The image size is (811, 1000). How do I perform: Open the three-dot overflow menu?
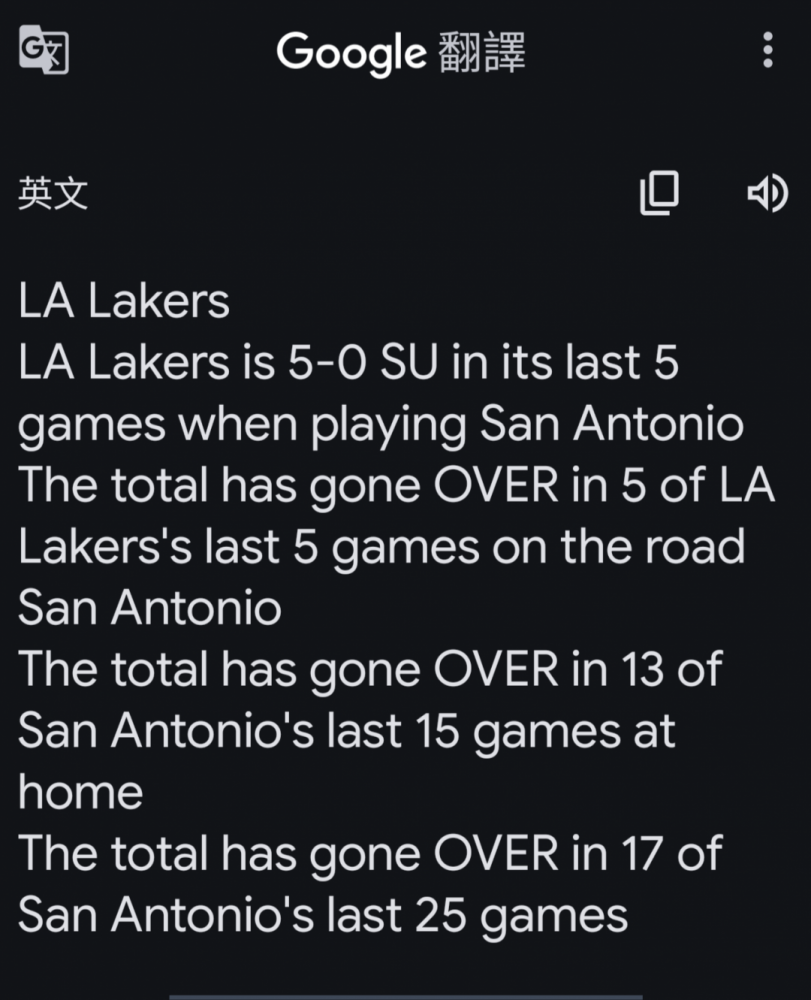(768, 50)
